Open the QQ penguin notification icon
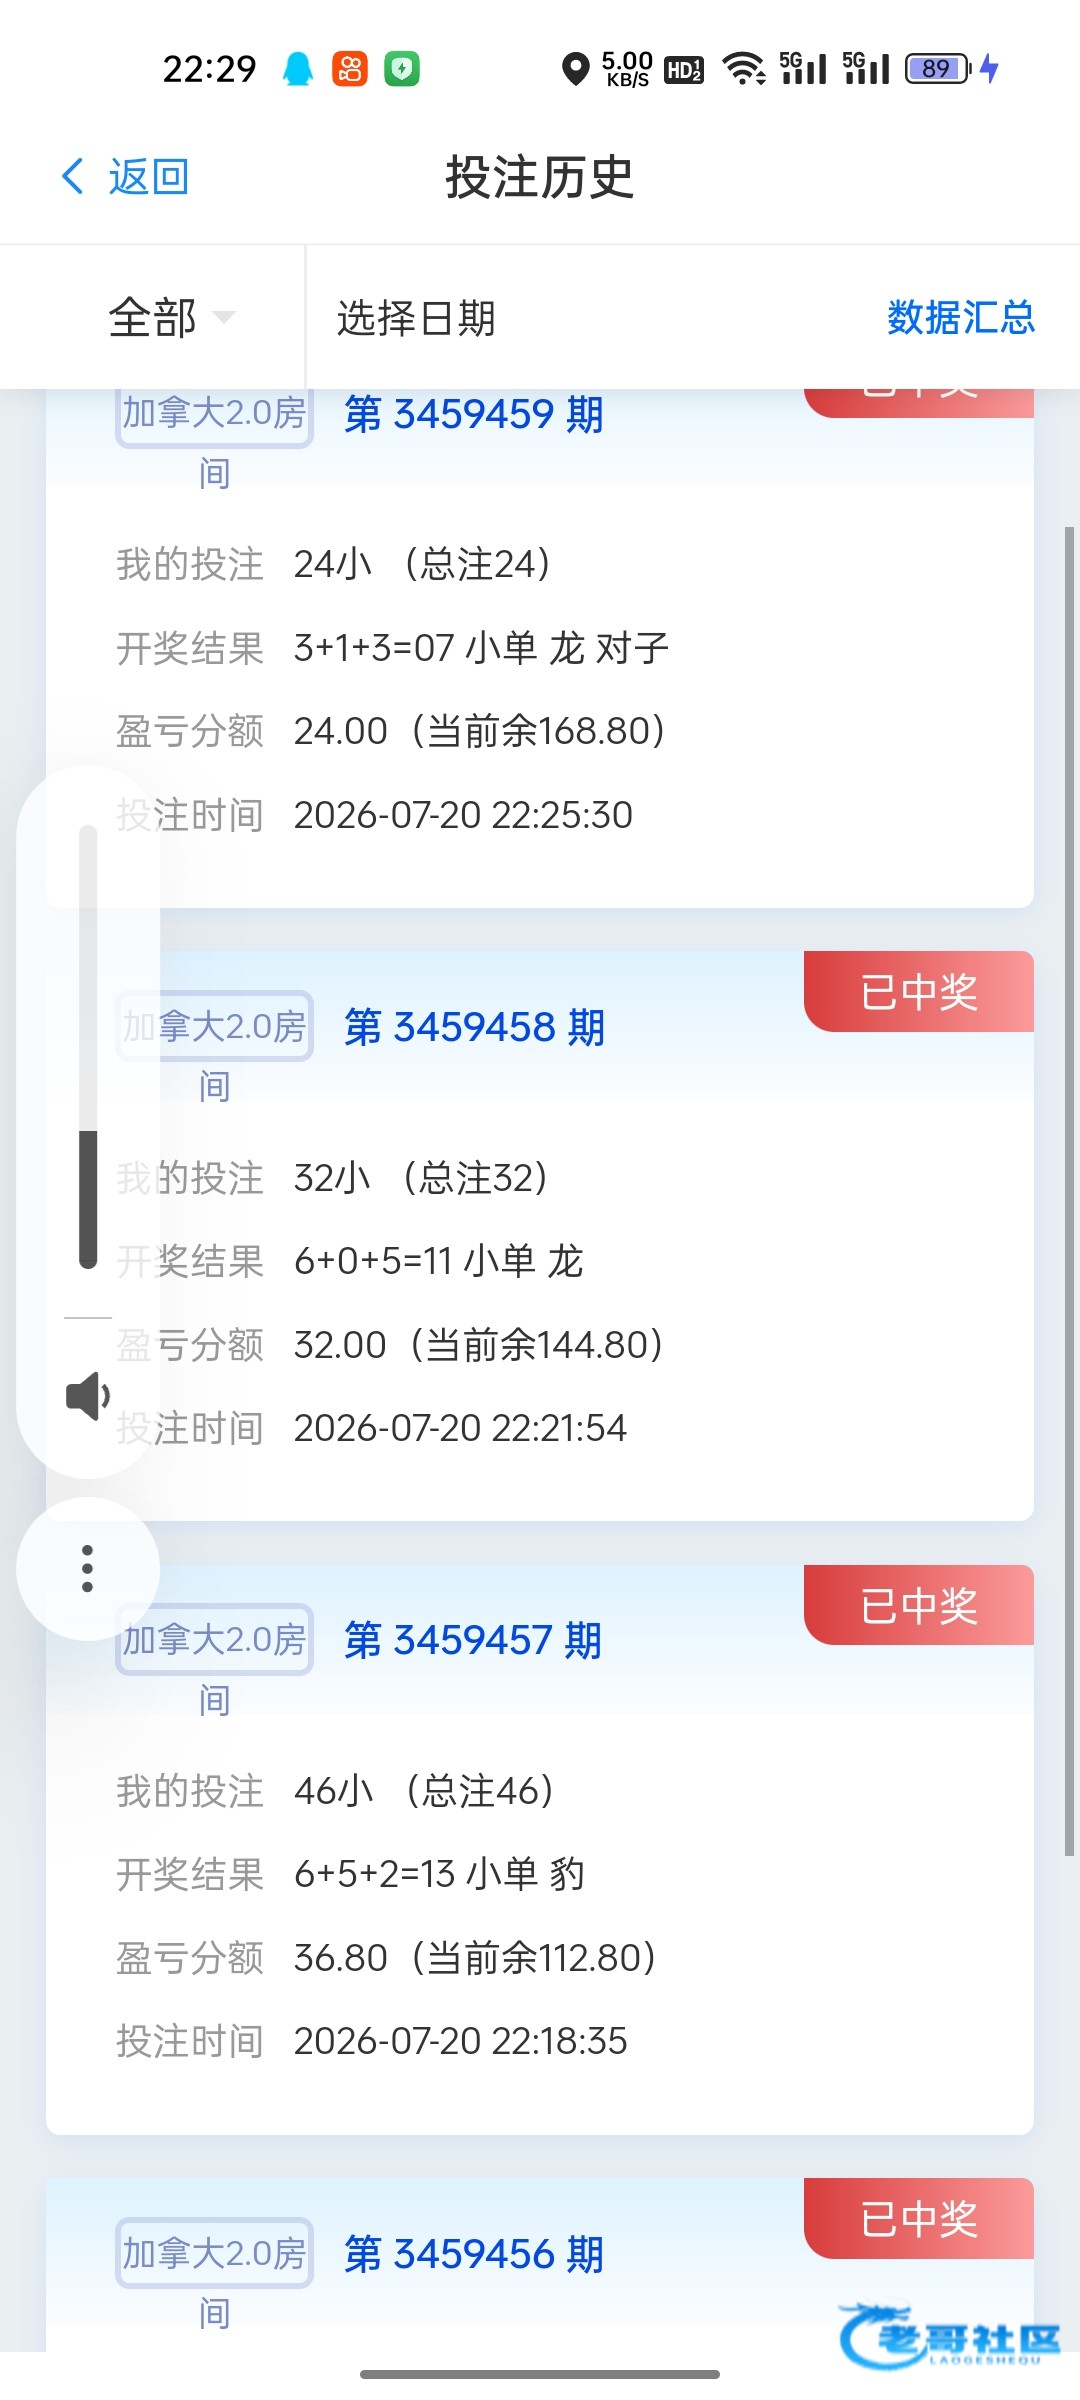 tap(298, 69)
